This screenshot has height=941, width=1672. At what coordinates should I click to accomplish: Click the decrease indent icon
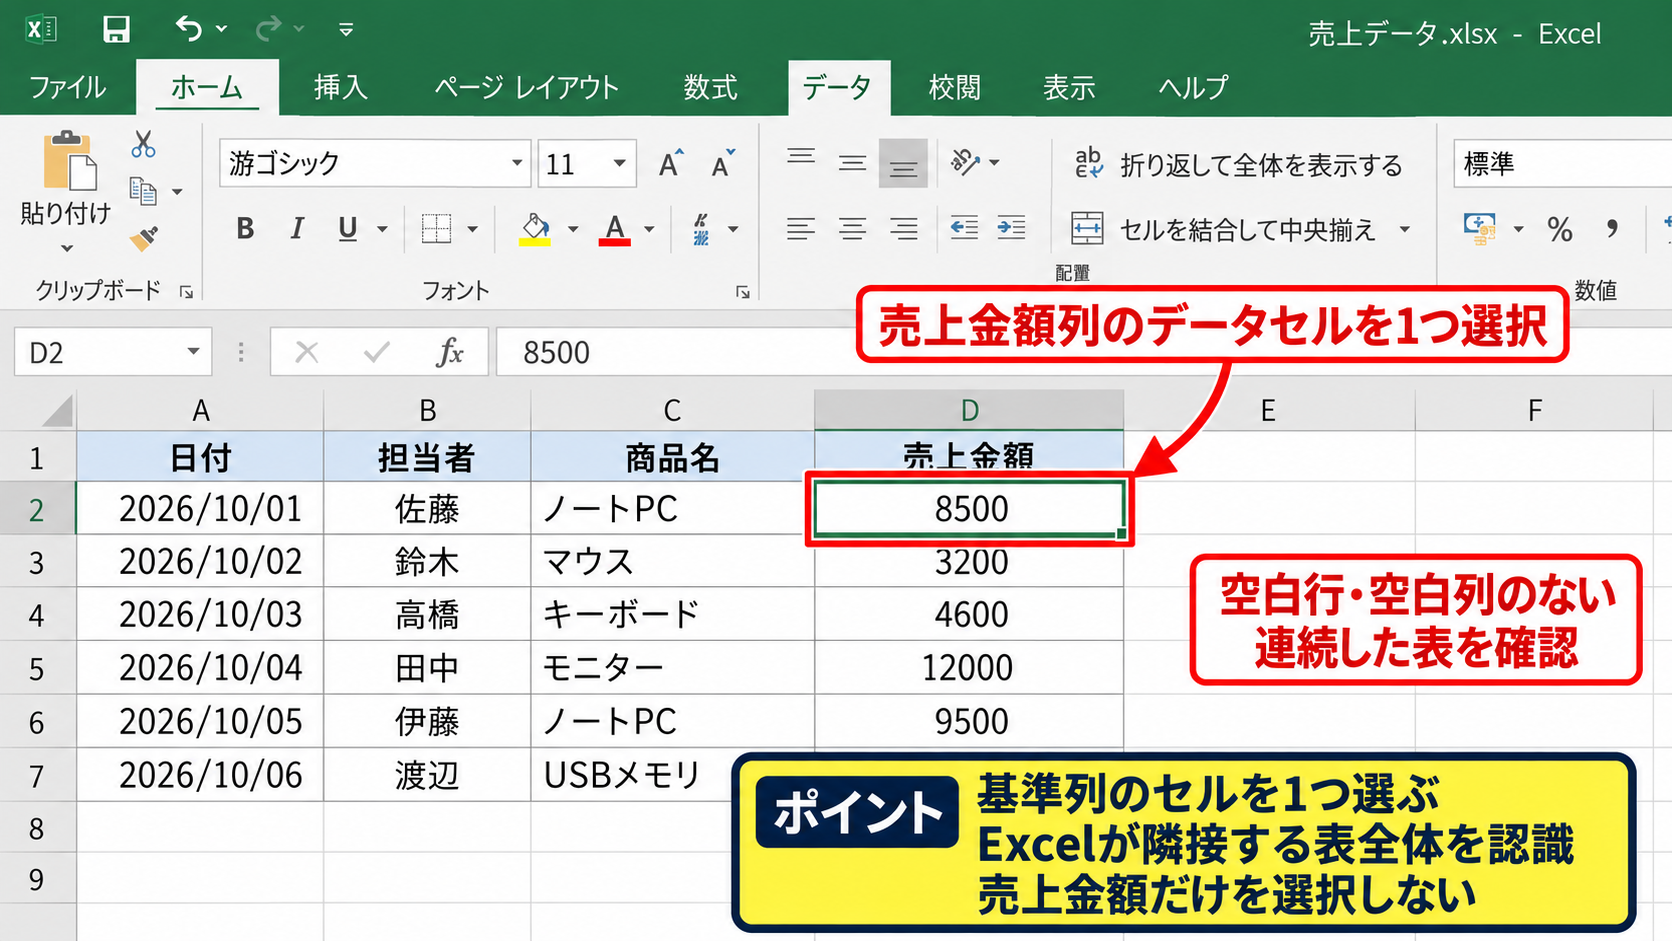click(x=964, y=228)
